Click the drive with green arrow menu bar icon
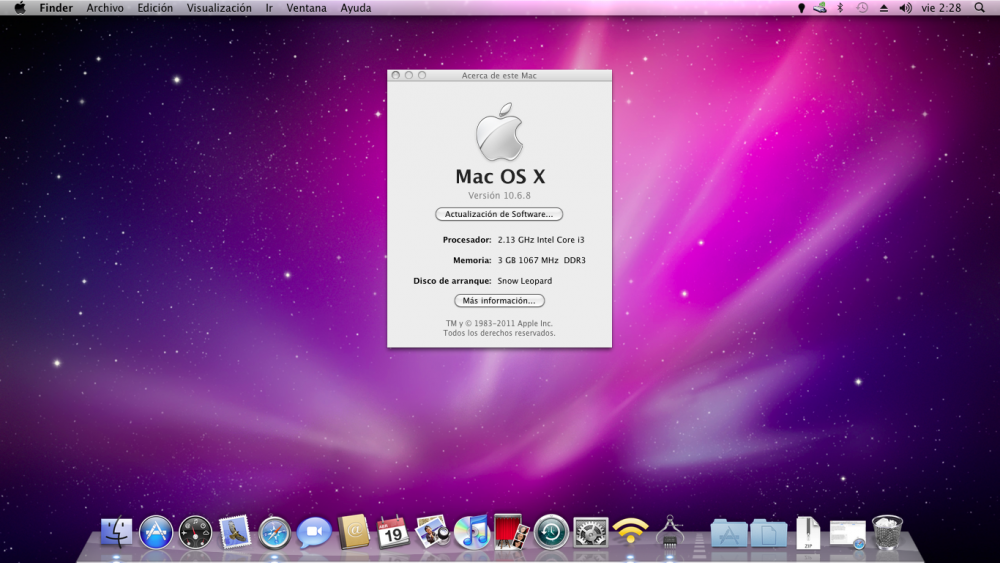This screenshot has height=563, width=1000. 820,8
